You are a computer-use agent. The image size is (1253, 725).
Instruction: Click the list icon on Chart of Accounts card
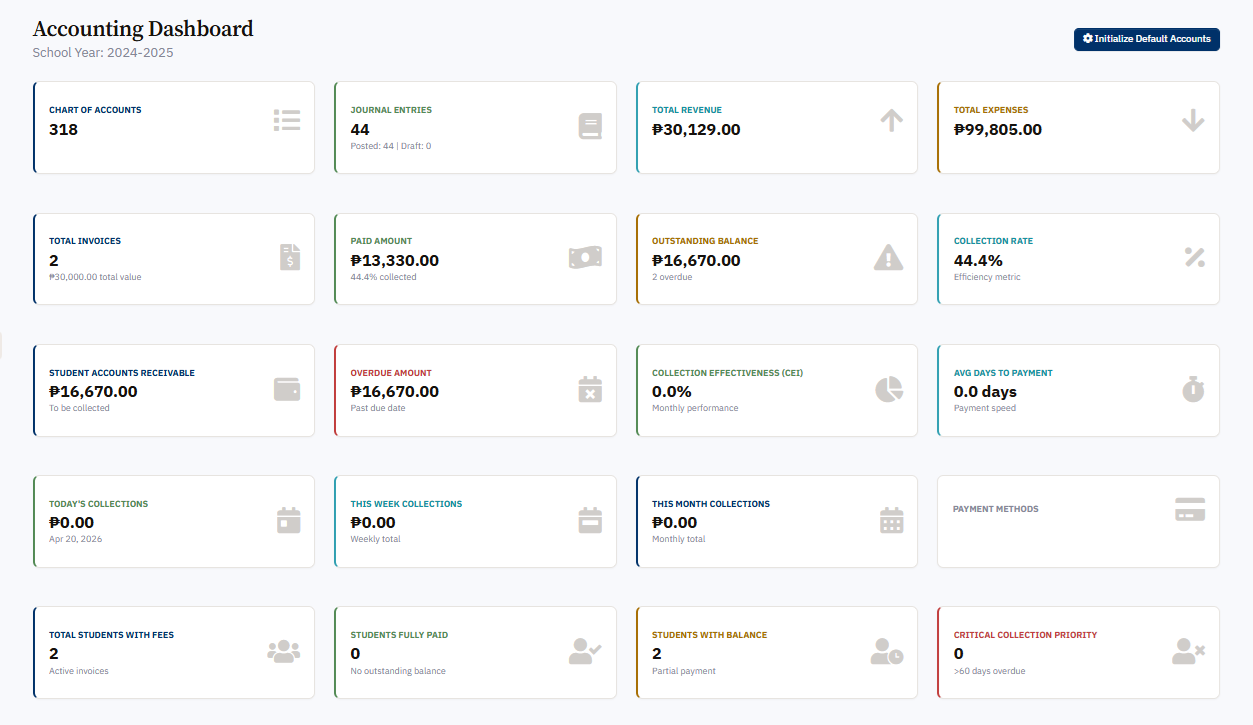[x=287, y=120]
